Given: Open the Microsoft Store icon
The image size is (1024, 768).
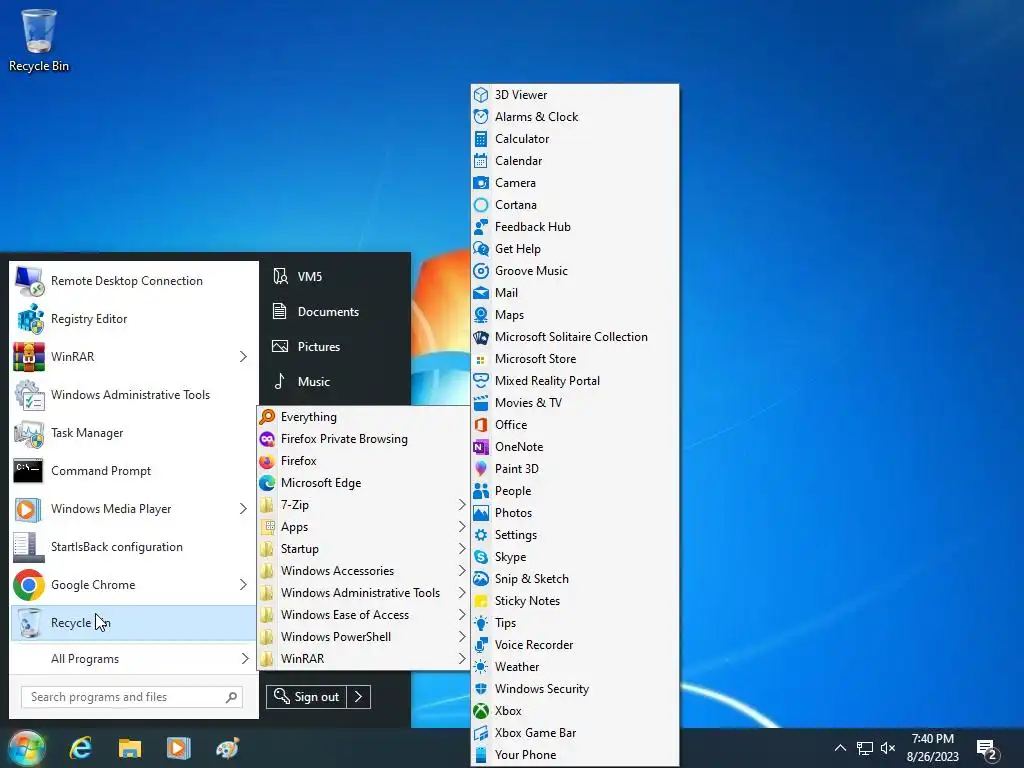Looking at the screenshot, I should pos(481,359).
